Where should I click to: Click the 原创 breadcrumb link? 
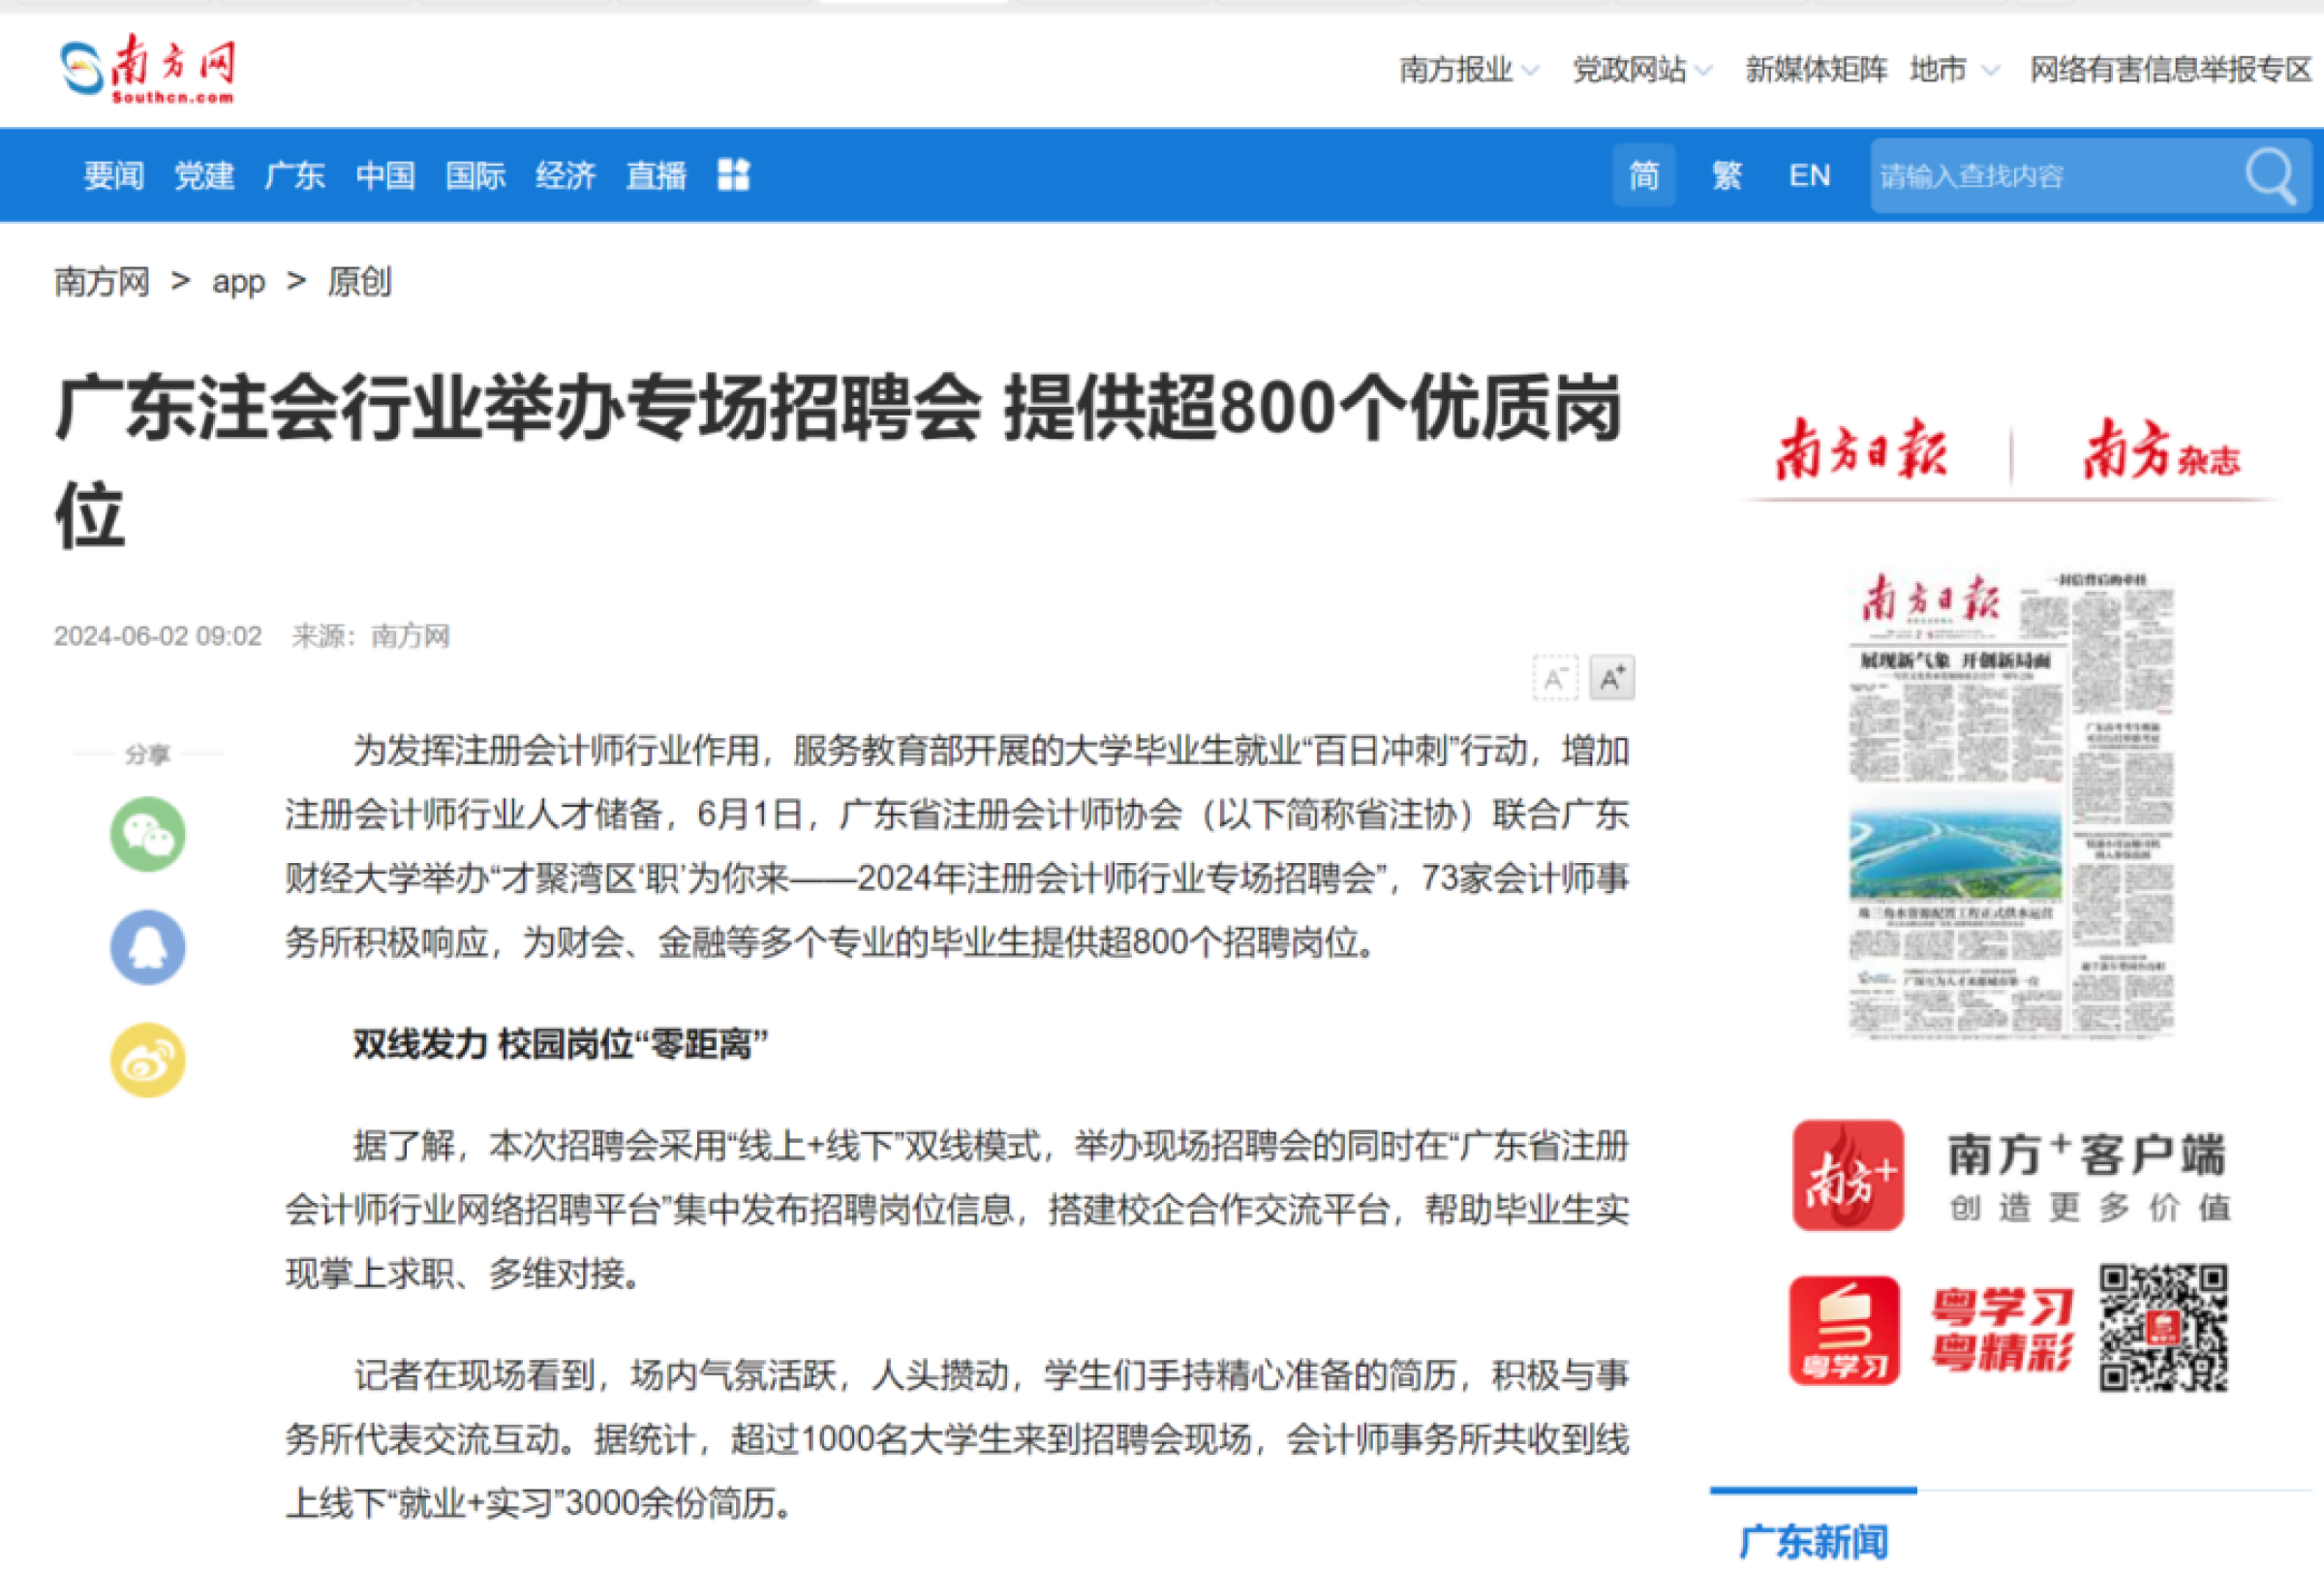click(359, 282)
